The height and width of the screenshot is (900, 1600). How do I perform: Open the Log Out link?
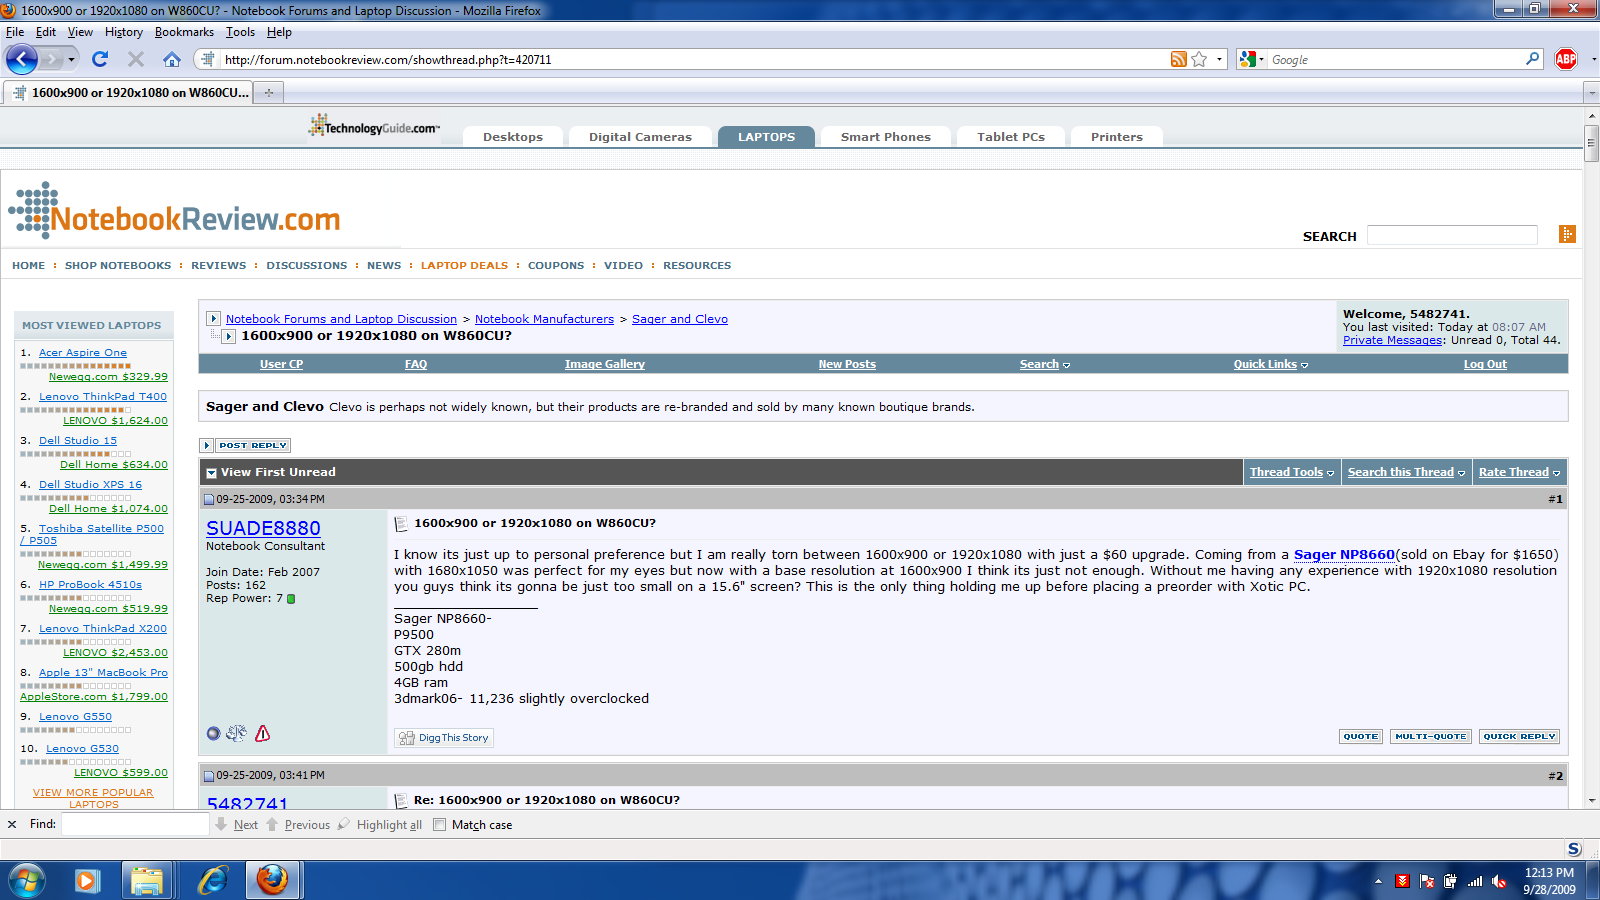point(1485,364)
